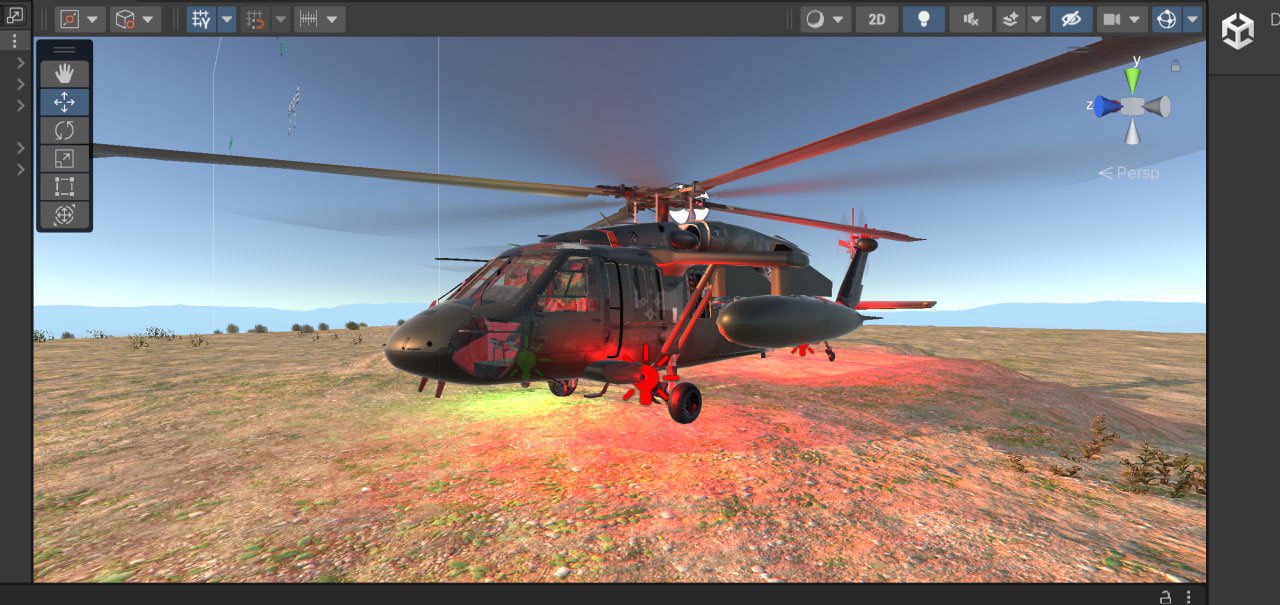Image resolution: width=1280 pixels, height=605 pixels.
Task: Open the shading draw mode dropdown
Action: point(826,19)
